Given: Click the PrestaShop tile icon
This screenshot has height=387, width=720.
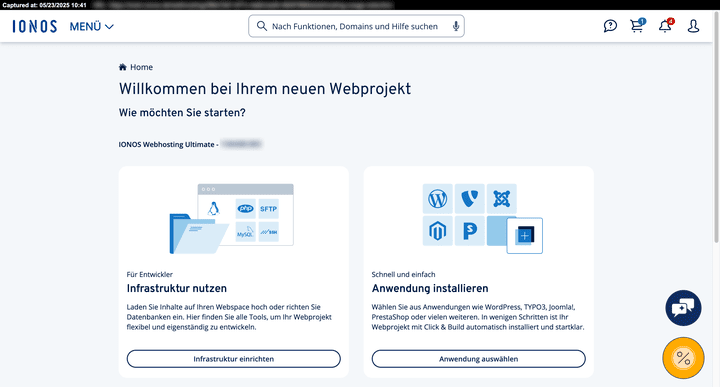Looking at the screenshot, I should click(470, 231).
